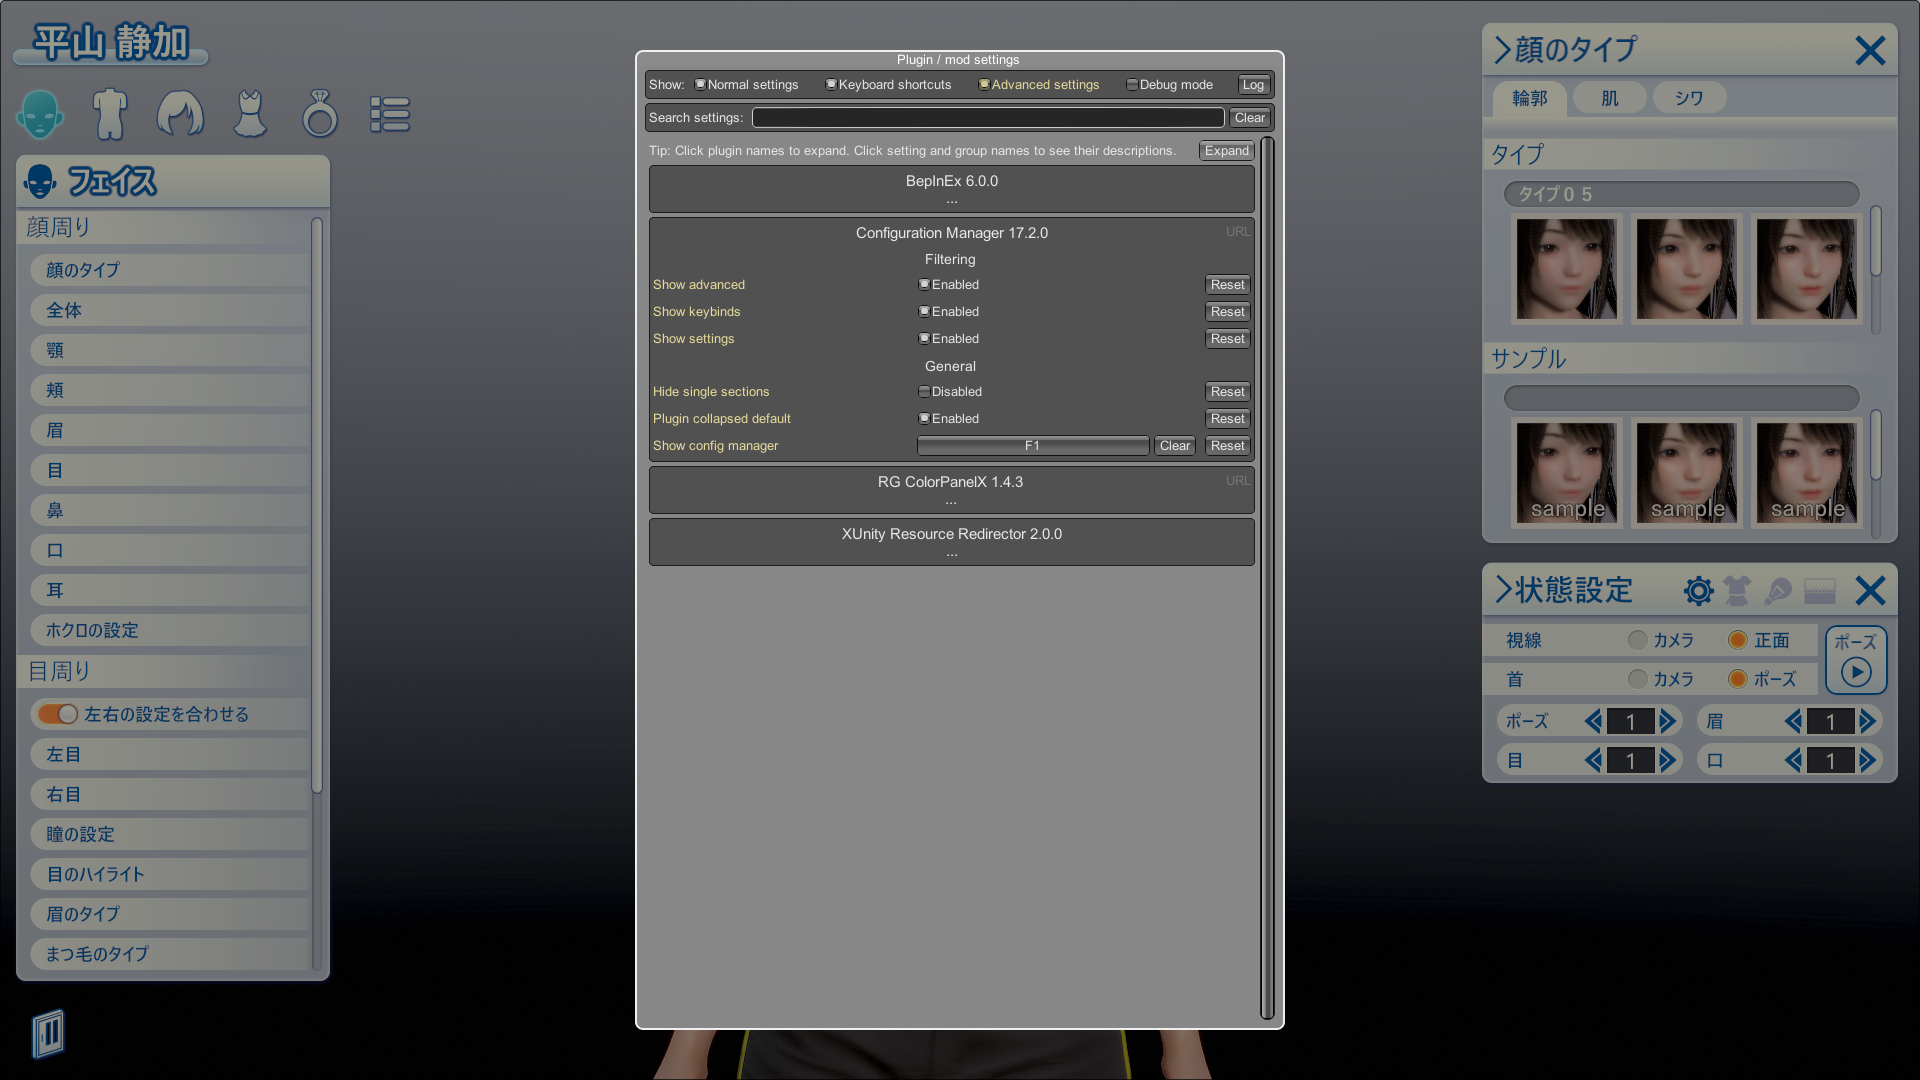Toggle 左右の設定を合わせる switch

click(58, 714)
